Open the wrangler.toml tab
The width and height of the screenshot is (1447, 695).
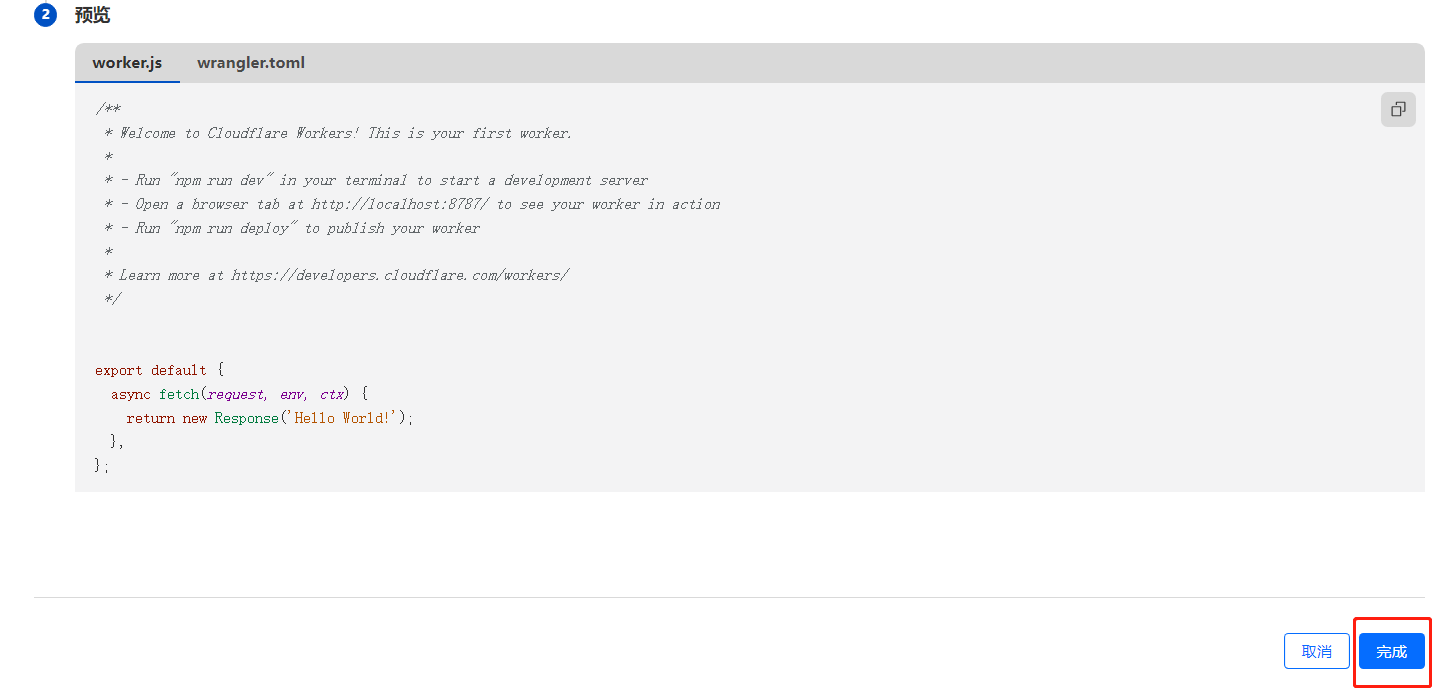251,63
